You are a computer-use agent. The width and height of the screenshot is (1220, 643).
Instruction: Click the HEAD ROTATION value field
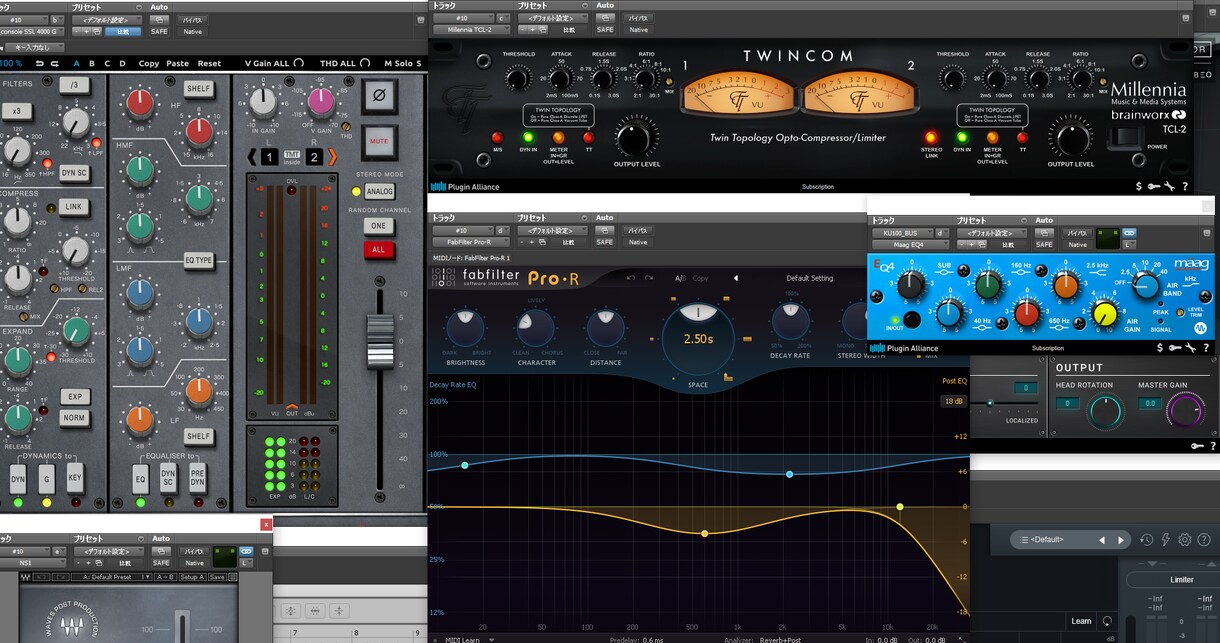coord(1067,403)
